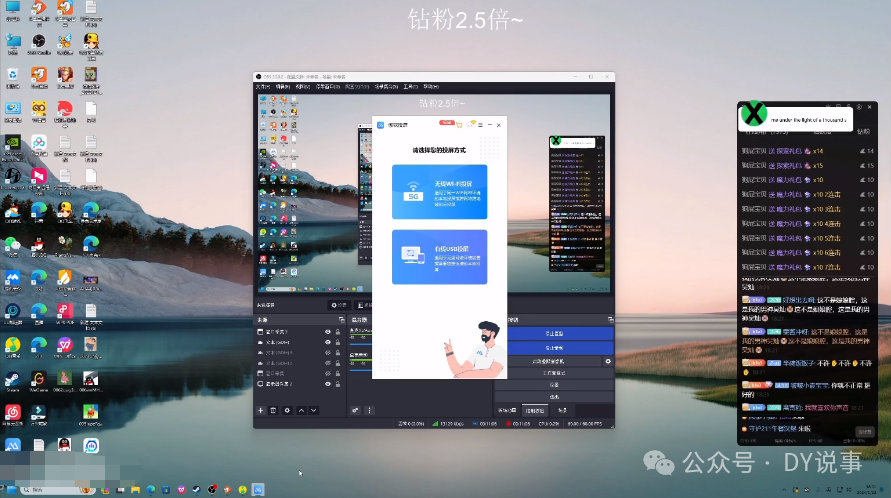Switch to 控制按钮 tab in OBS dock

click(535, 410)
